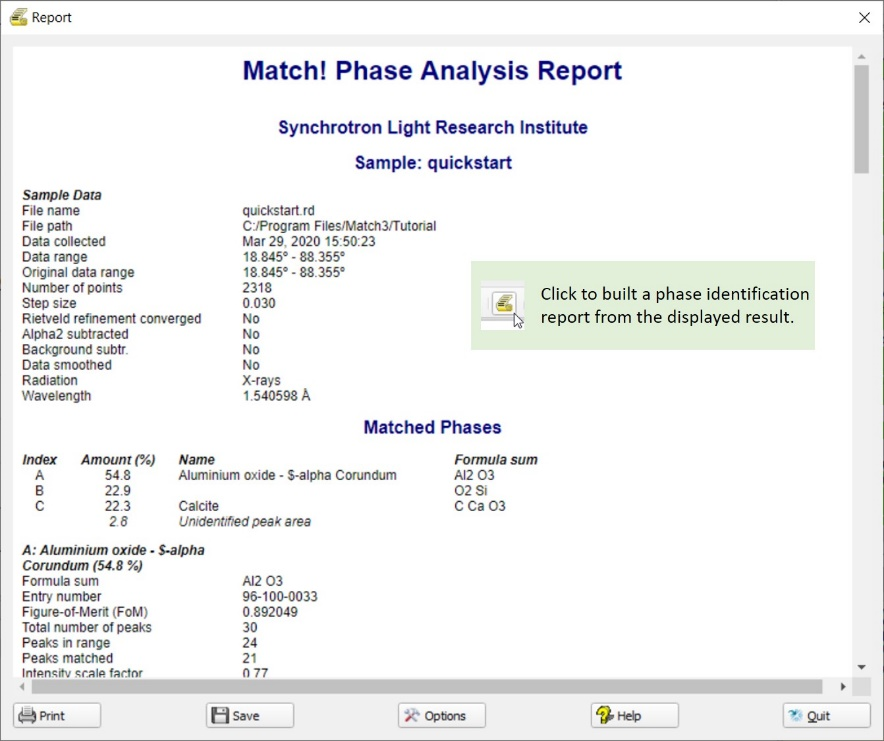Click the file path 'C:/Program Files/Match3/Tutorial'
This screenshot has width=884, height=741.
point(339,226)
